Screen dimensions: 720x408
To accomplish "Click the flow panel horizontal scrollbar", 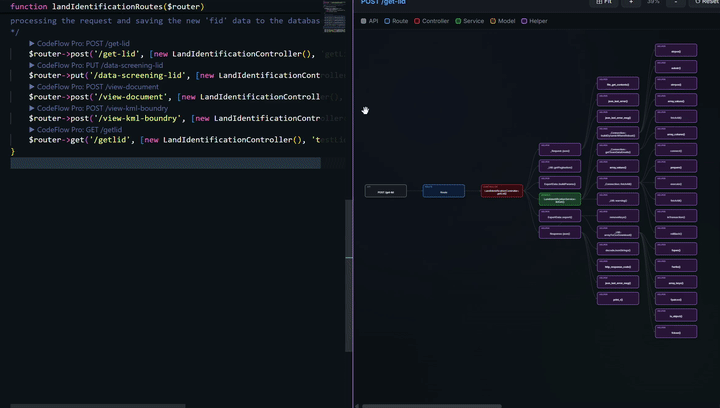I will point(432,406).
